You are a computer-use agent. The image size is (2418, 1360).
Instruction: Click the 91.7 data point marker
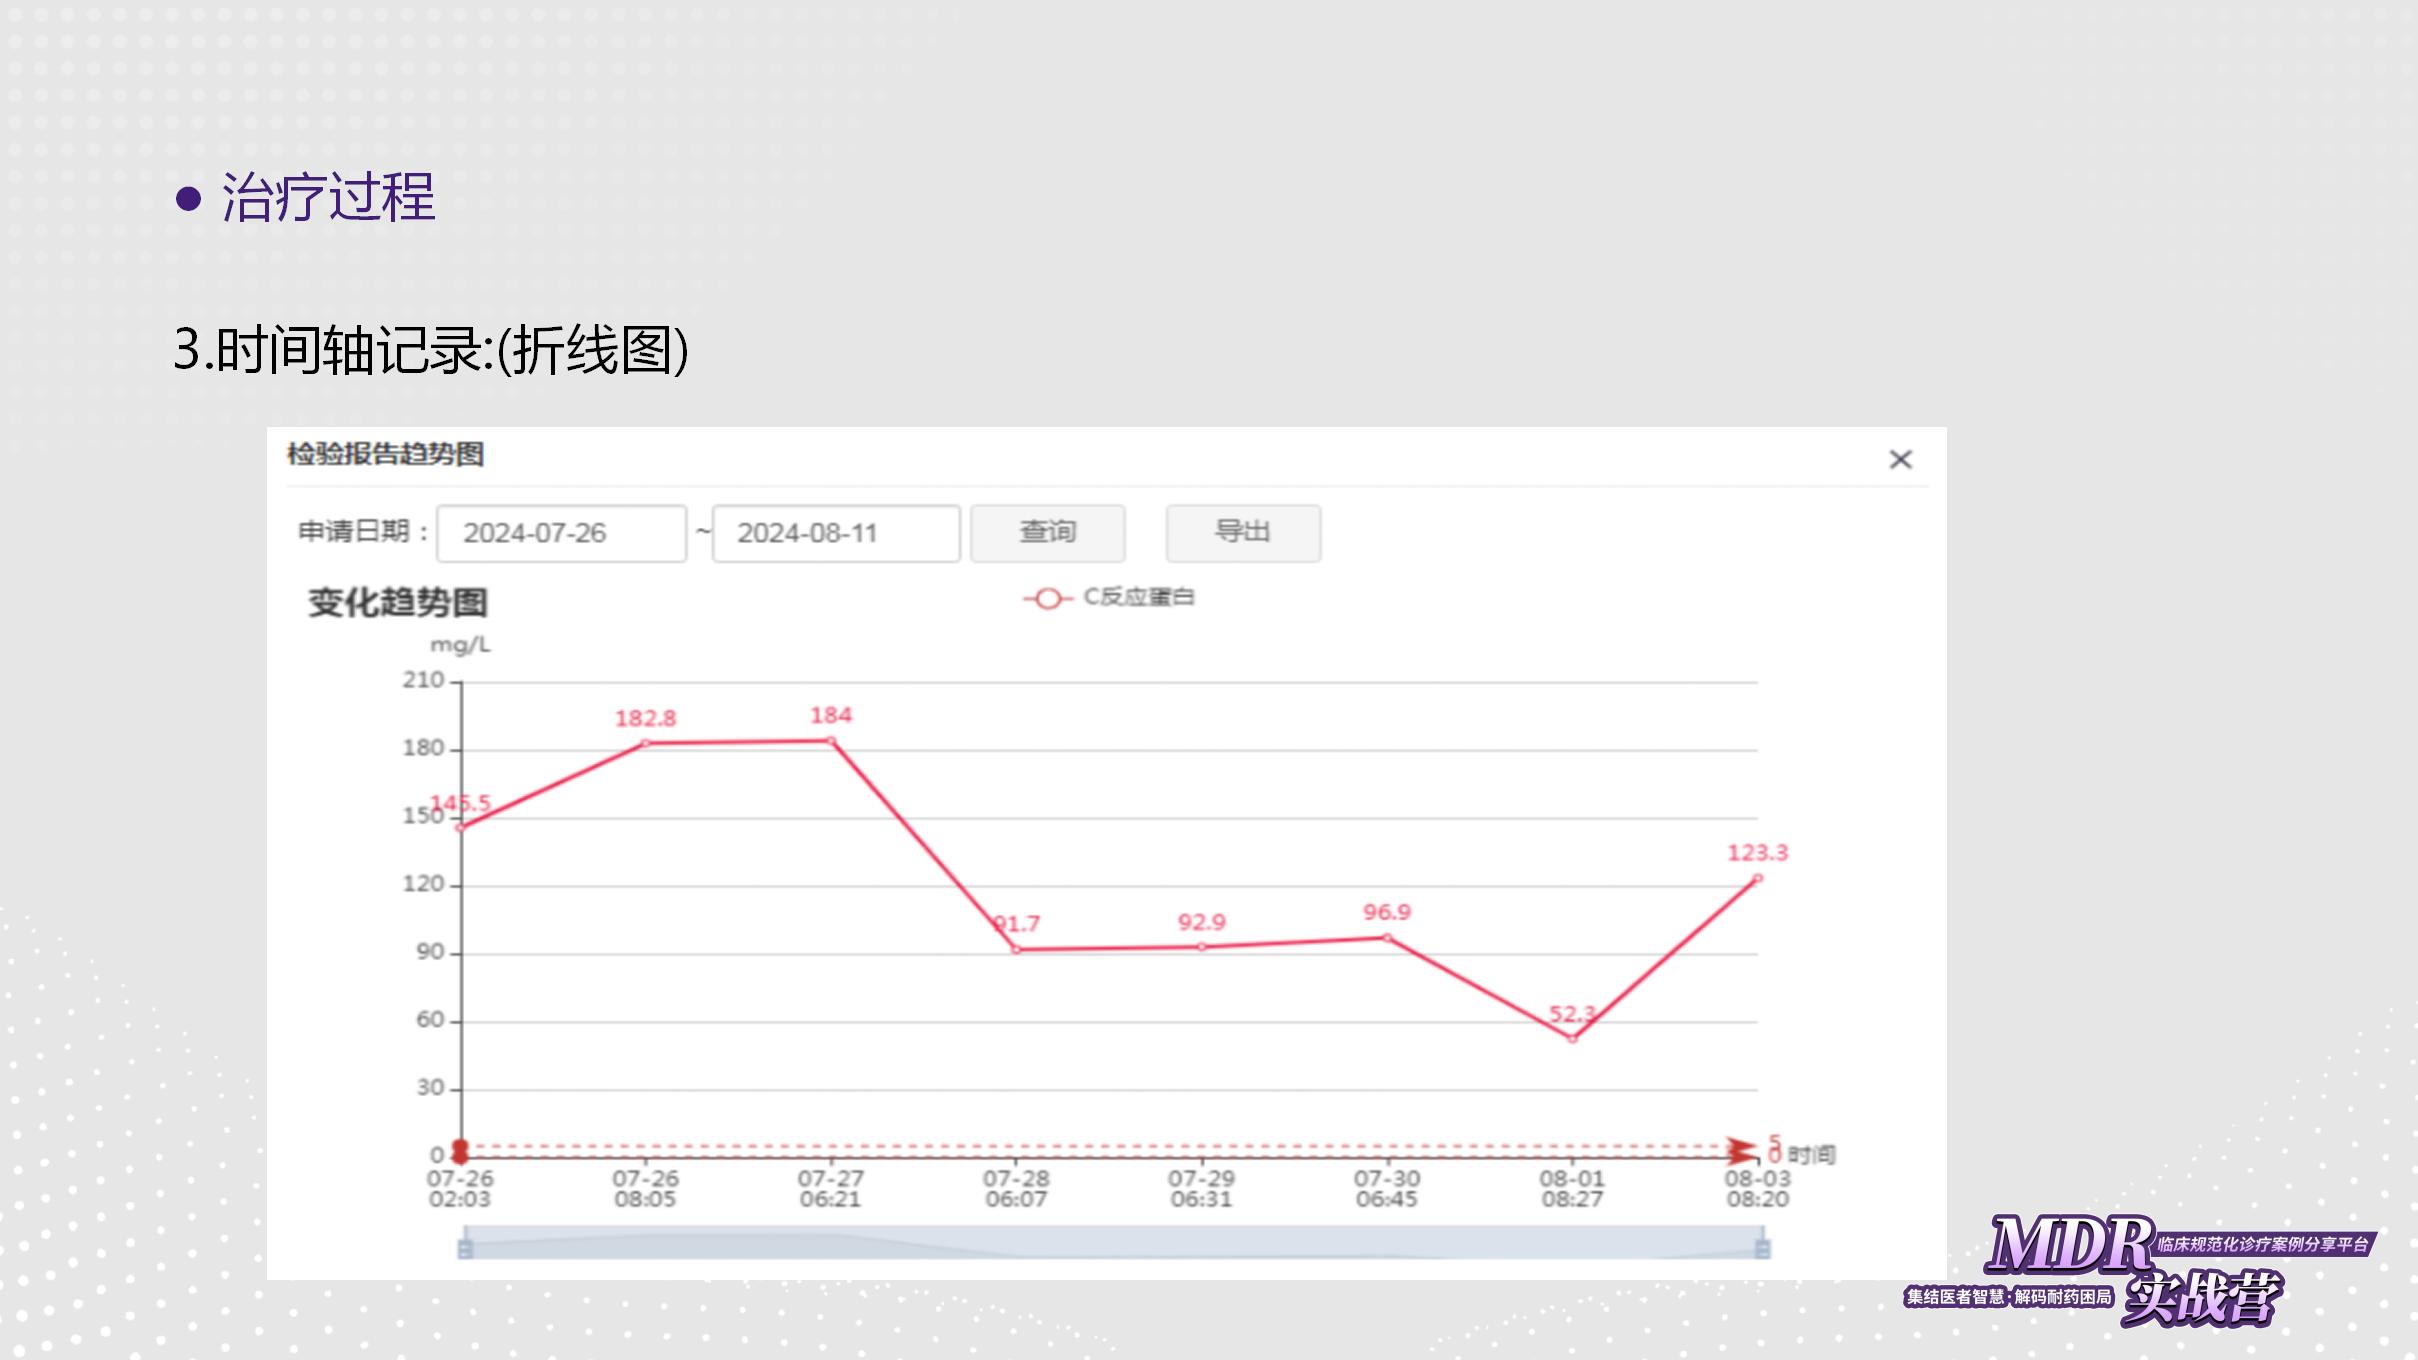(1016, 949)
